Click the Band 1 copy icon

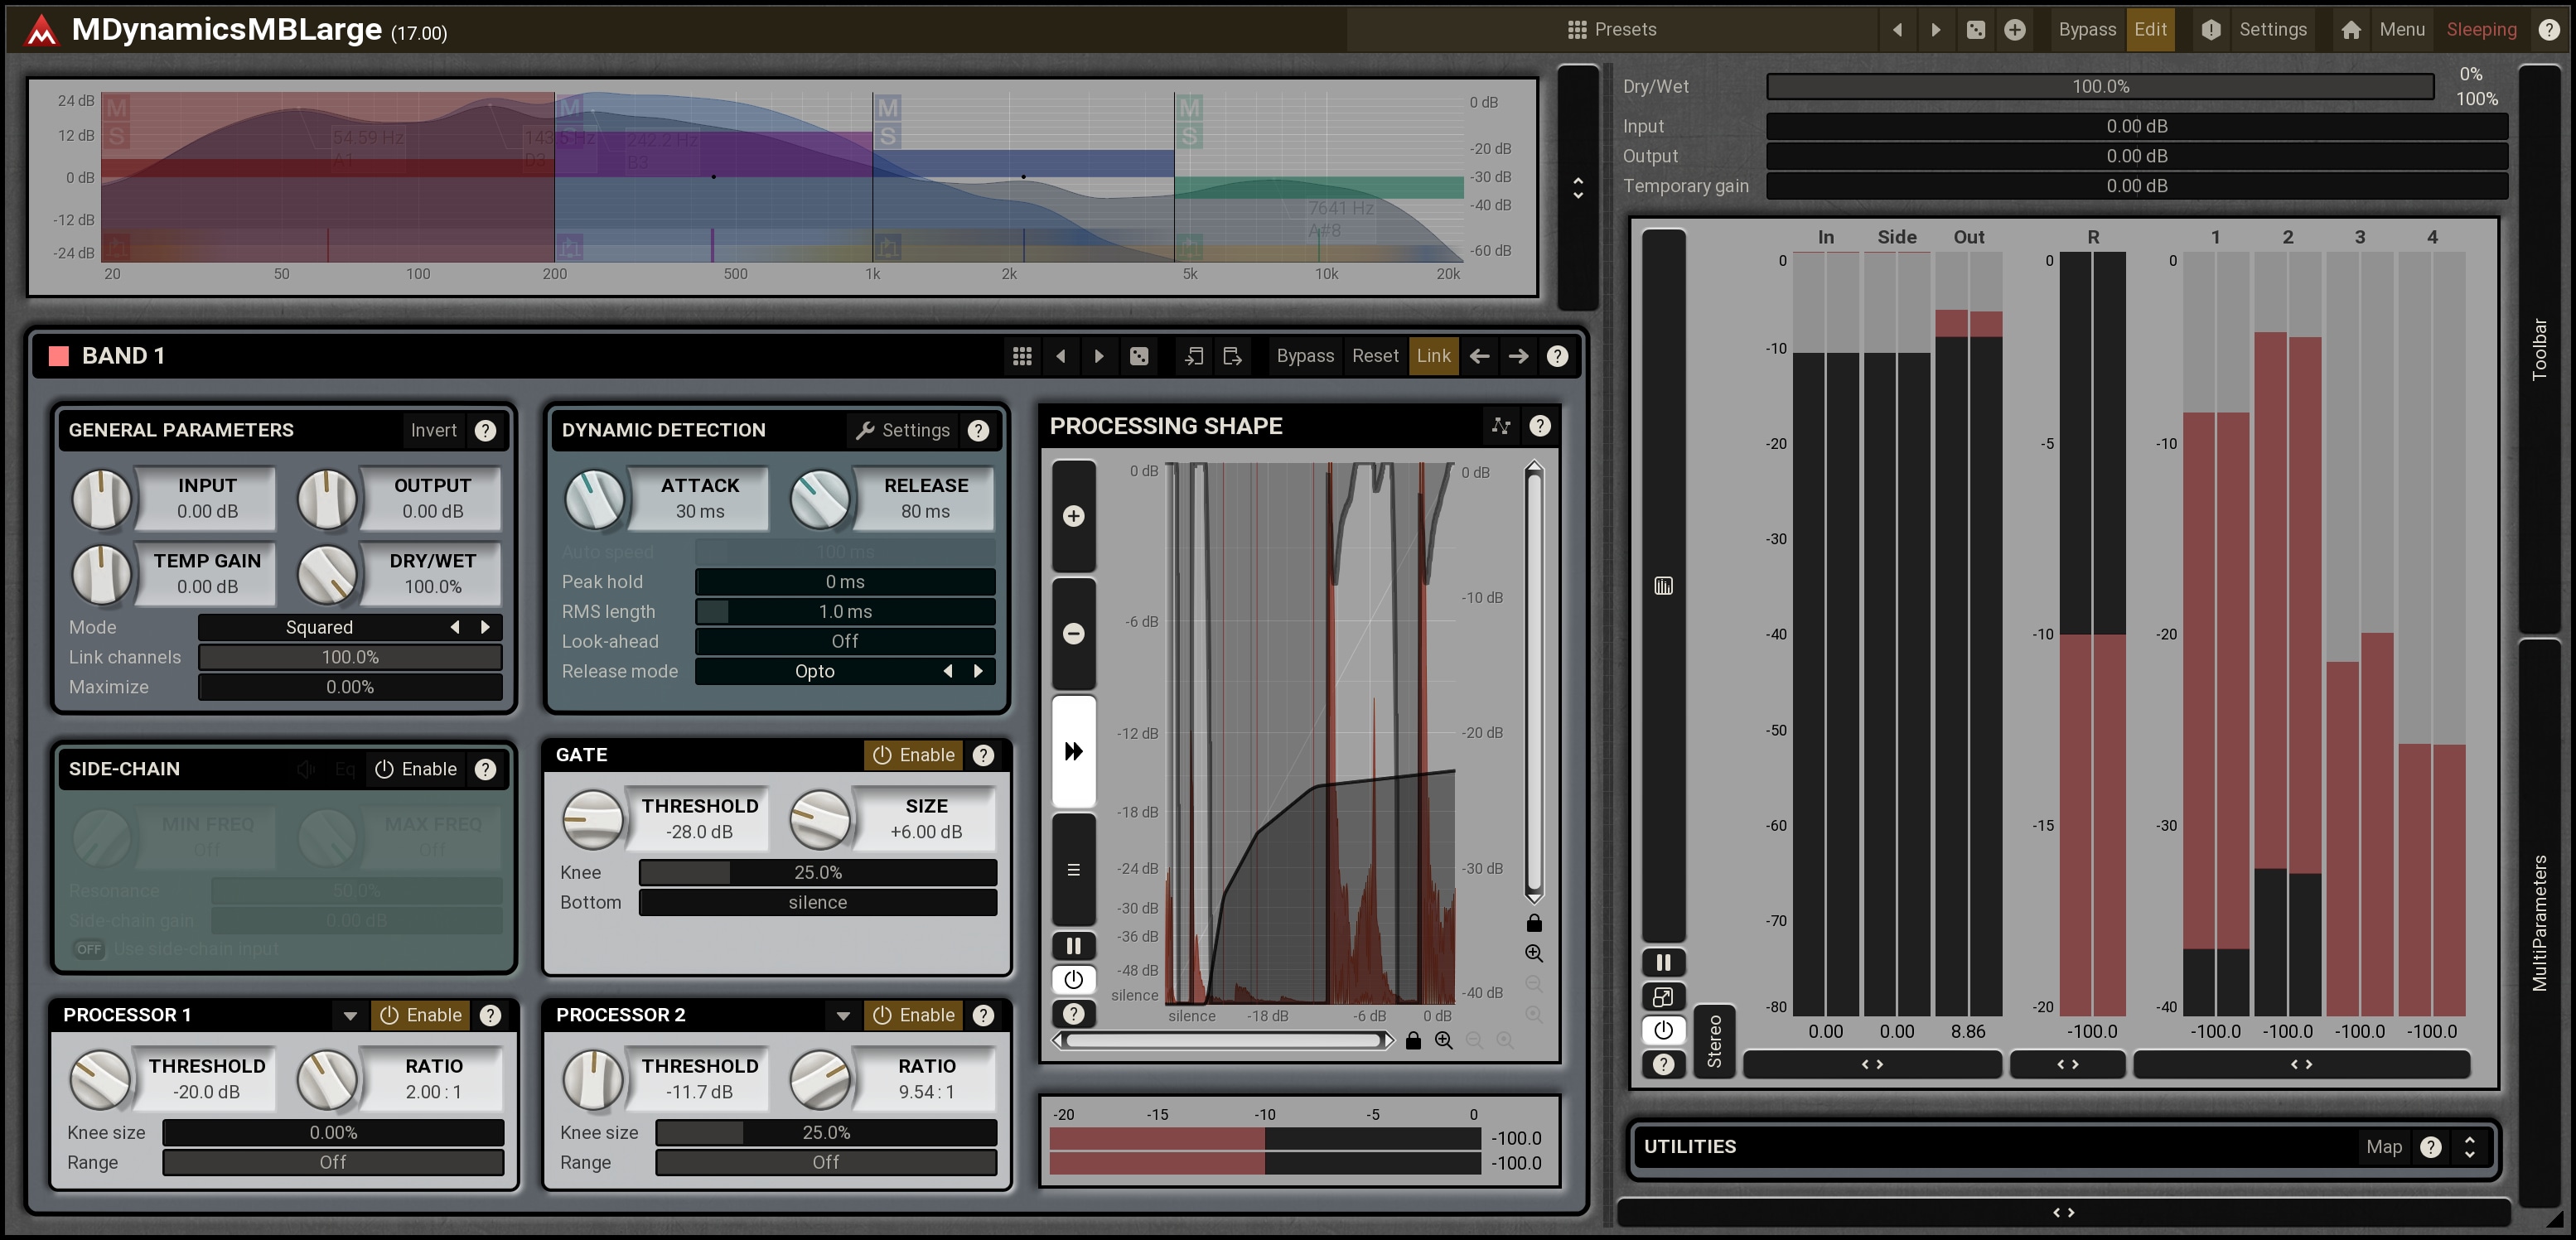1194,356
